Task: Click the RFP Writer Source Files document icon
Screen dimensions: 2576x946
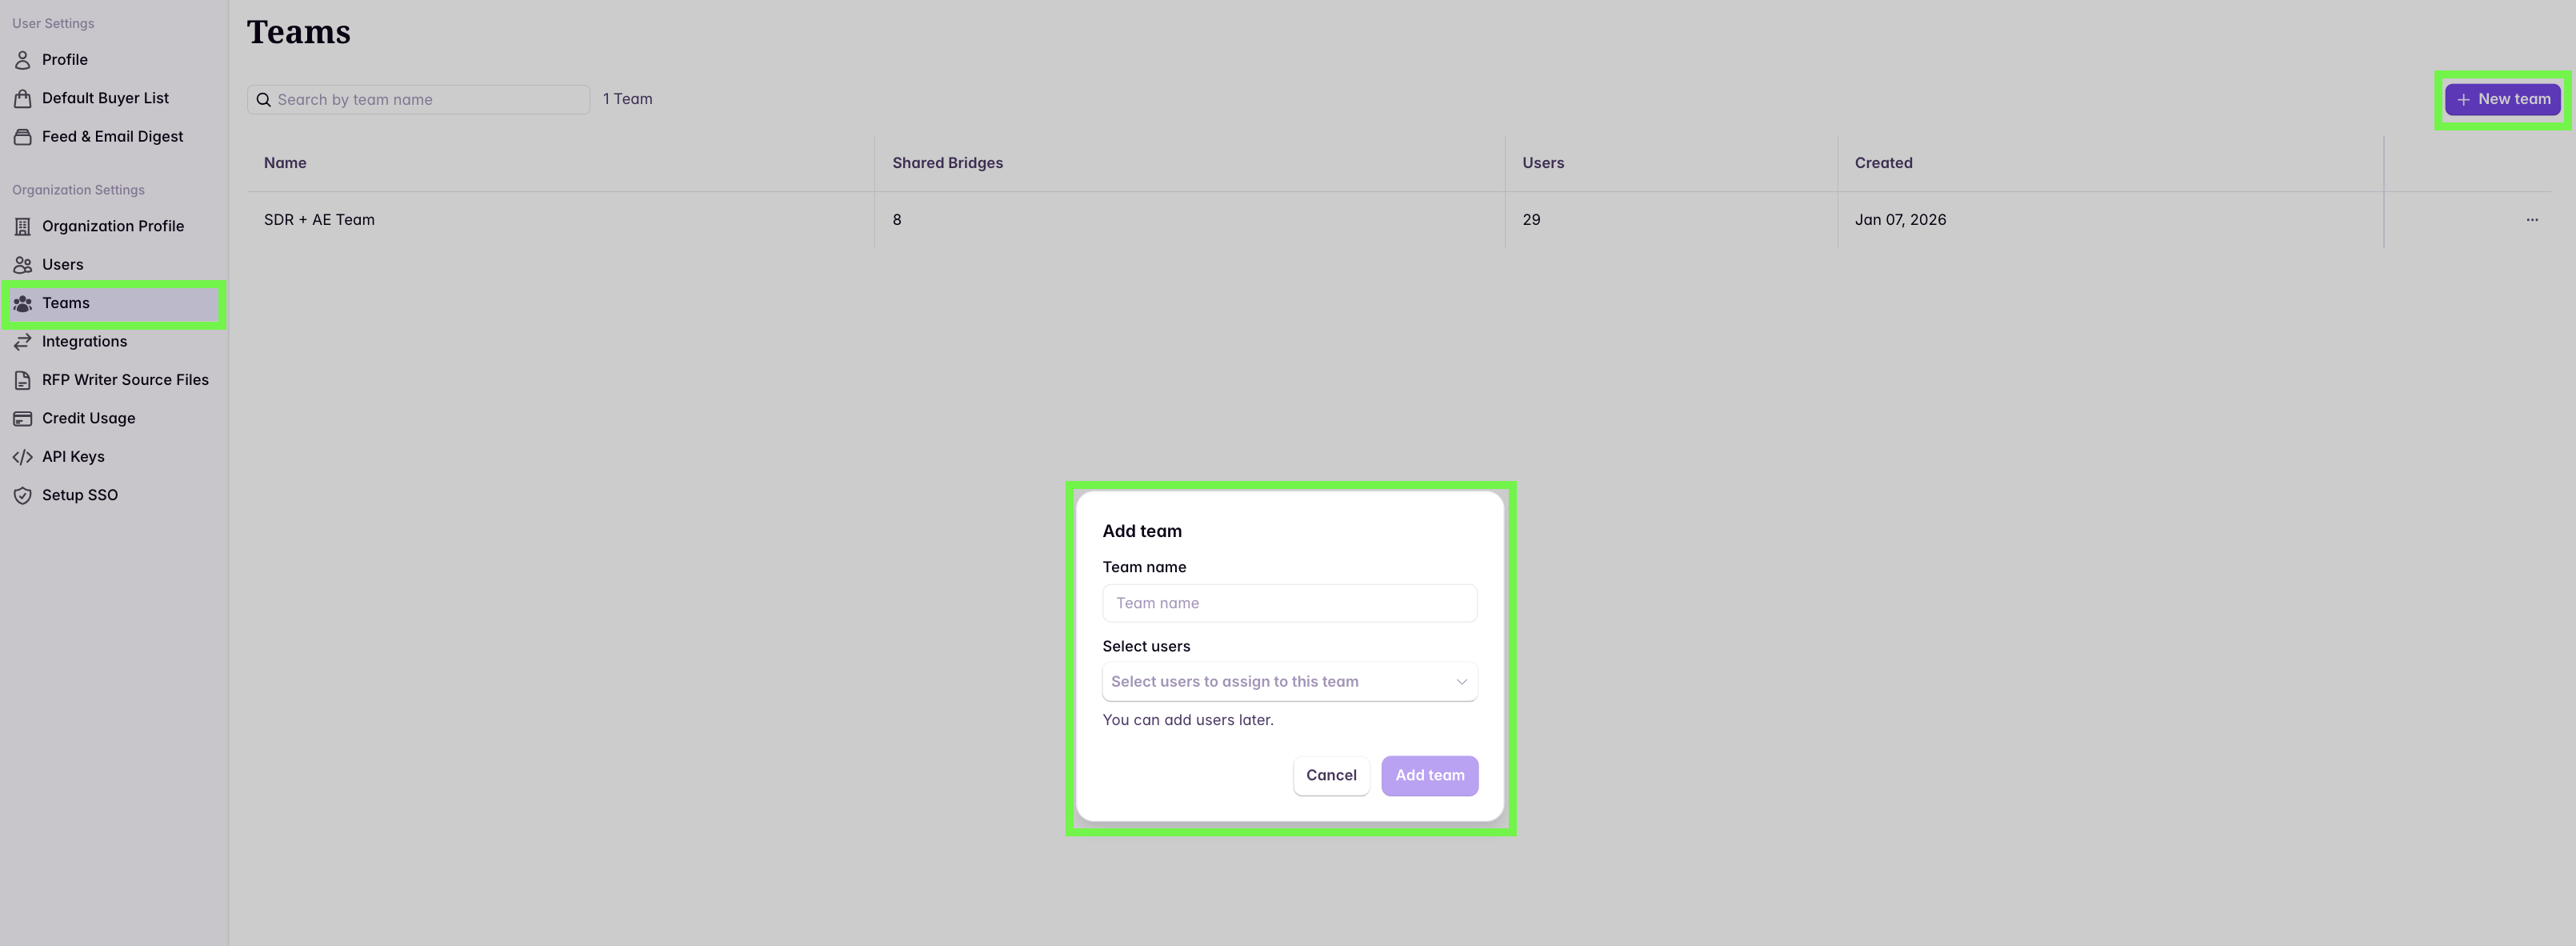Action: pos(23,379)
